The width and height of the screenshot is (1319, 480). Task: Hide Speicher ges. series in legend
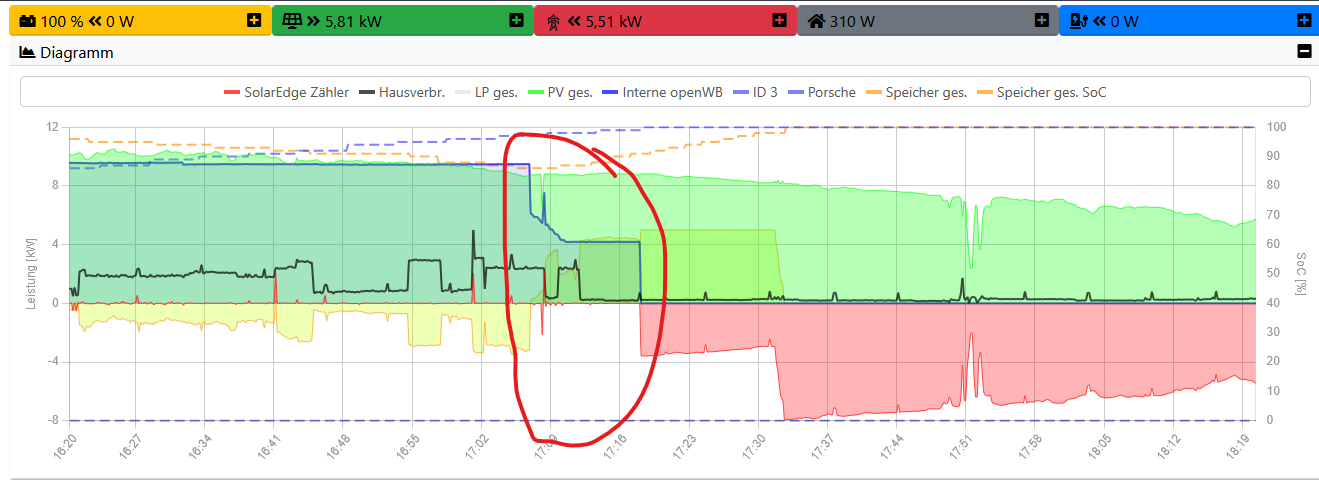[x=916, y=92]
